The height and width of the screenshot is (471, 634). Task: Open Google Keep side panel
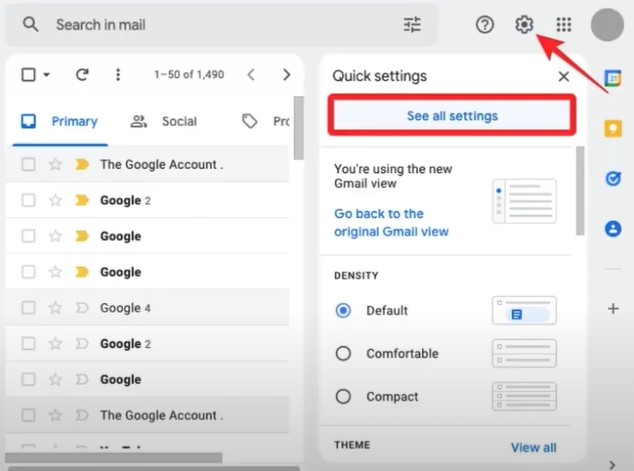tap(613, 129)
